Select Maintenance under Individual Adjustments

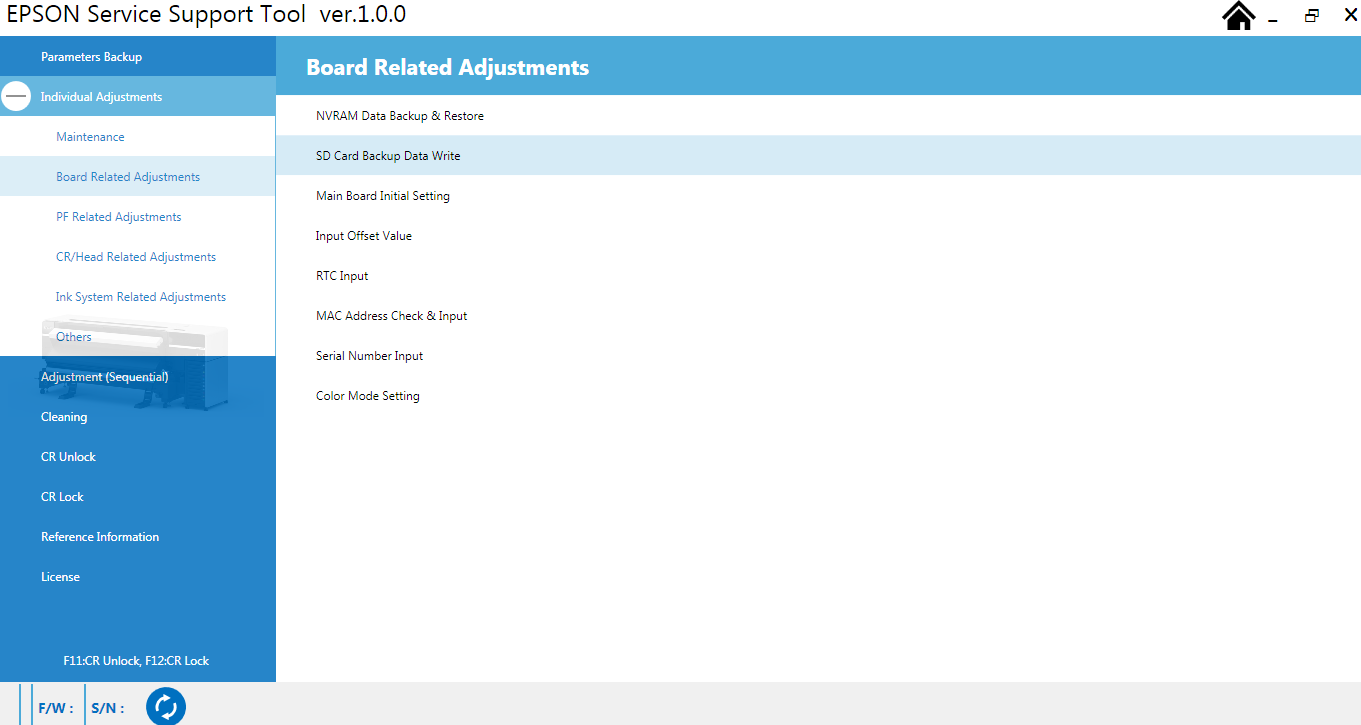[90, 137]
